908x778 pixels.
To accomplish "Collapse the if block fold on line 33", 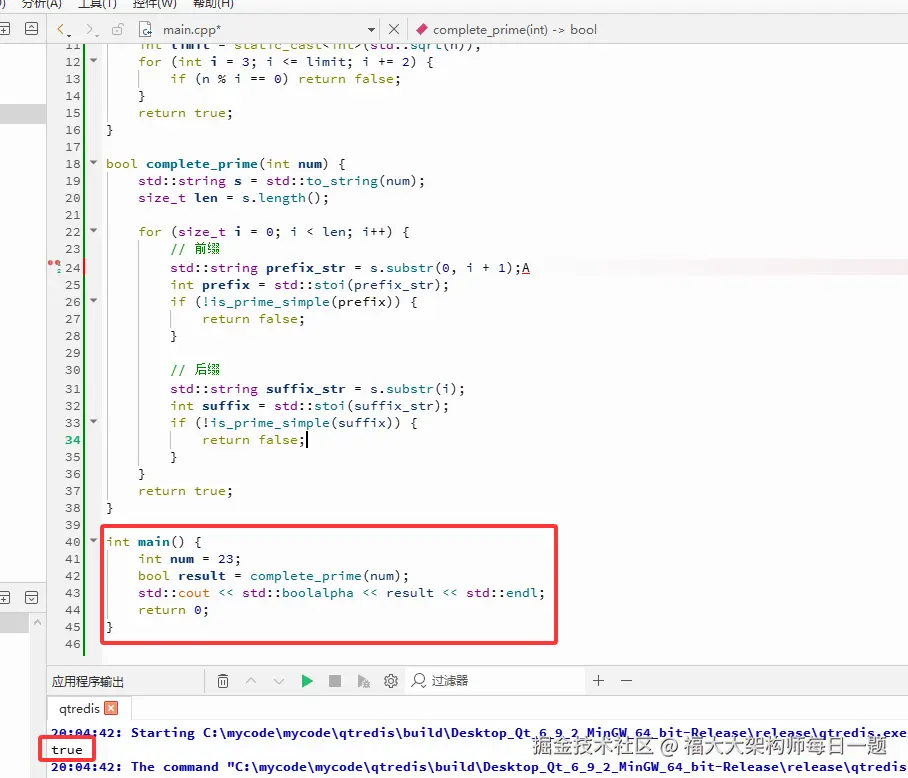I will (x=94, y=421).
